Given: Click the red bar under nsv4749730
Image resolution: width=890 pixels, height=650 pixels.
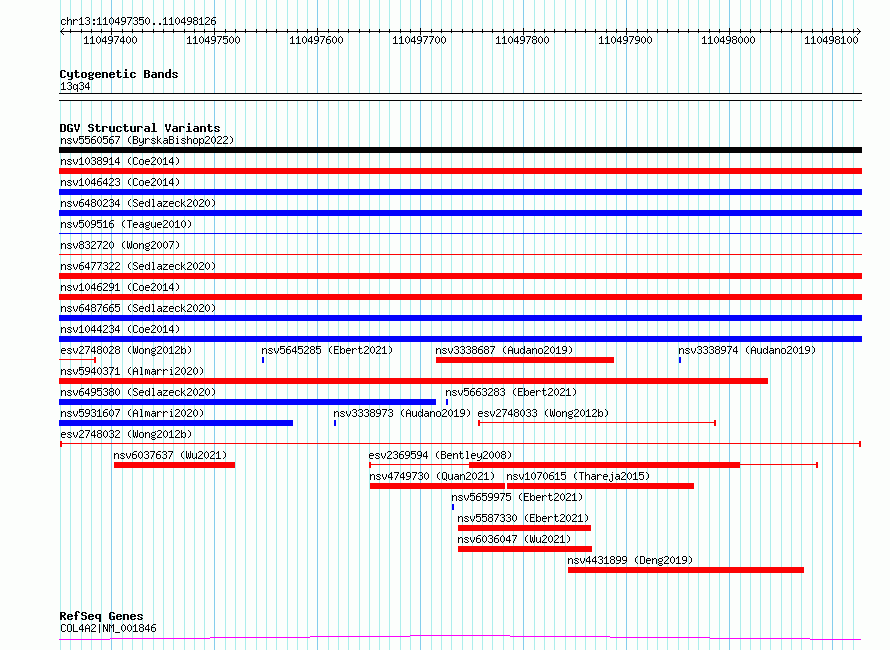Looking at the screenshot, I should (x=437, y=486).
